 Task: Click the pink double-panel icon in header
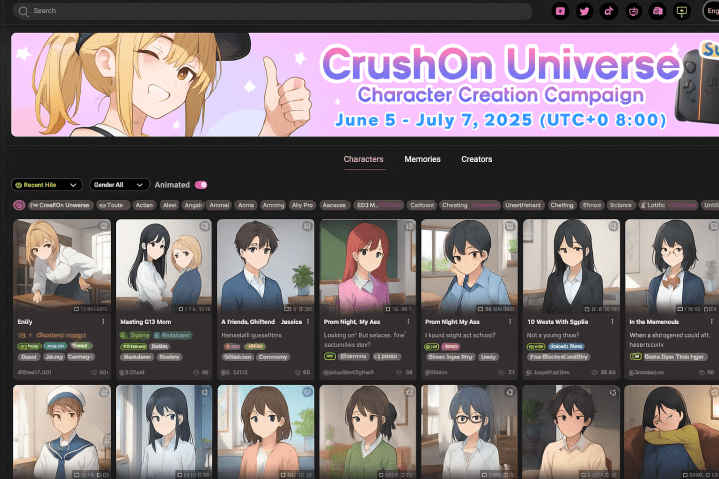click(x=658, y=11)
